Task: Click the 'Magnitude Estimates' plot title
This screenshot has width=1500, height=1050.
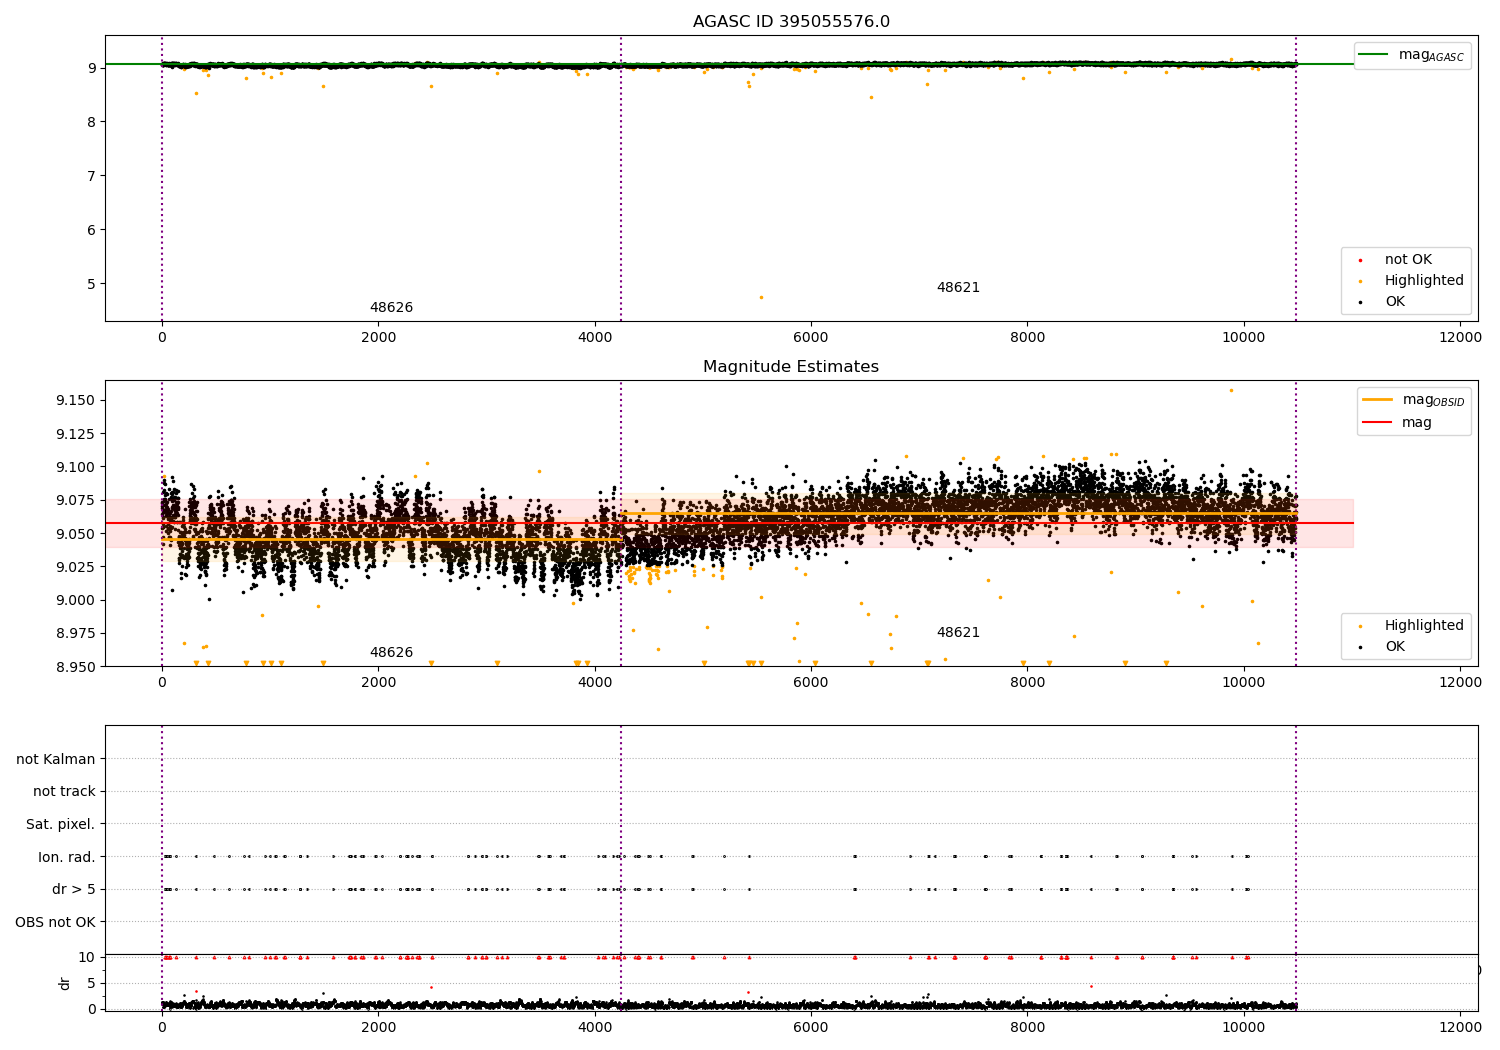Action: 791,367
